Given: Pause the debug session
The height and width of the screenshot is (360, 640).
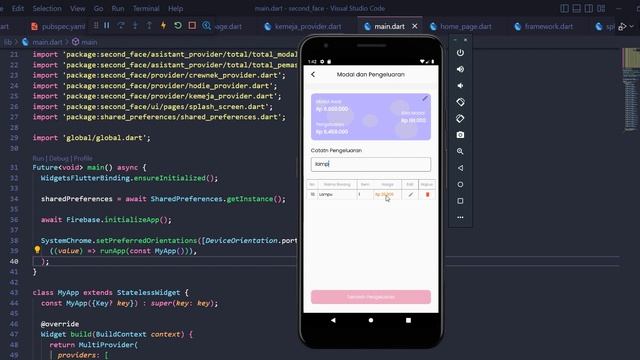Looking at the screenshot, I should [107, 26].
